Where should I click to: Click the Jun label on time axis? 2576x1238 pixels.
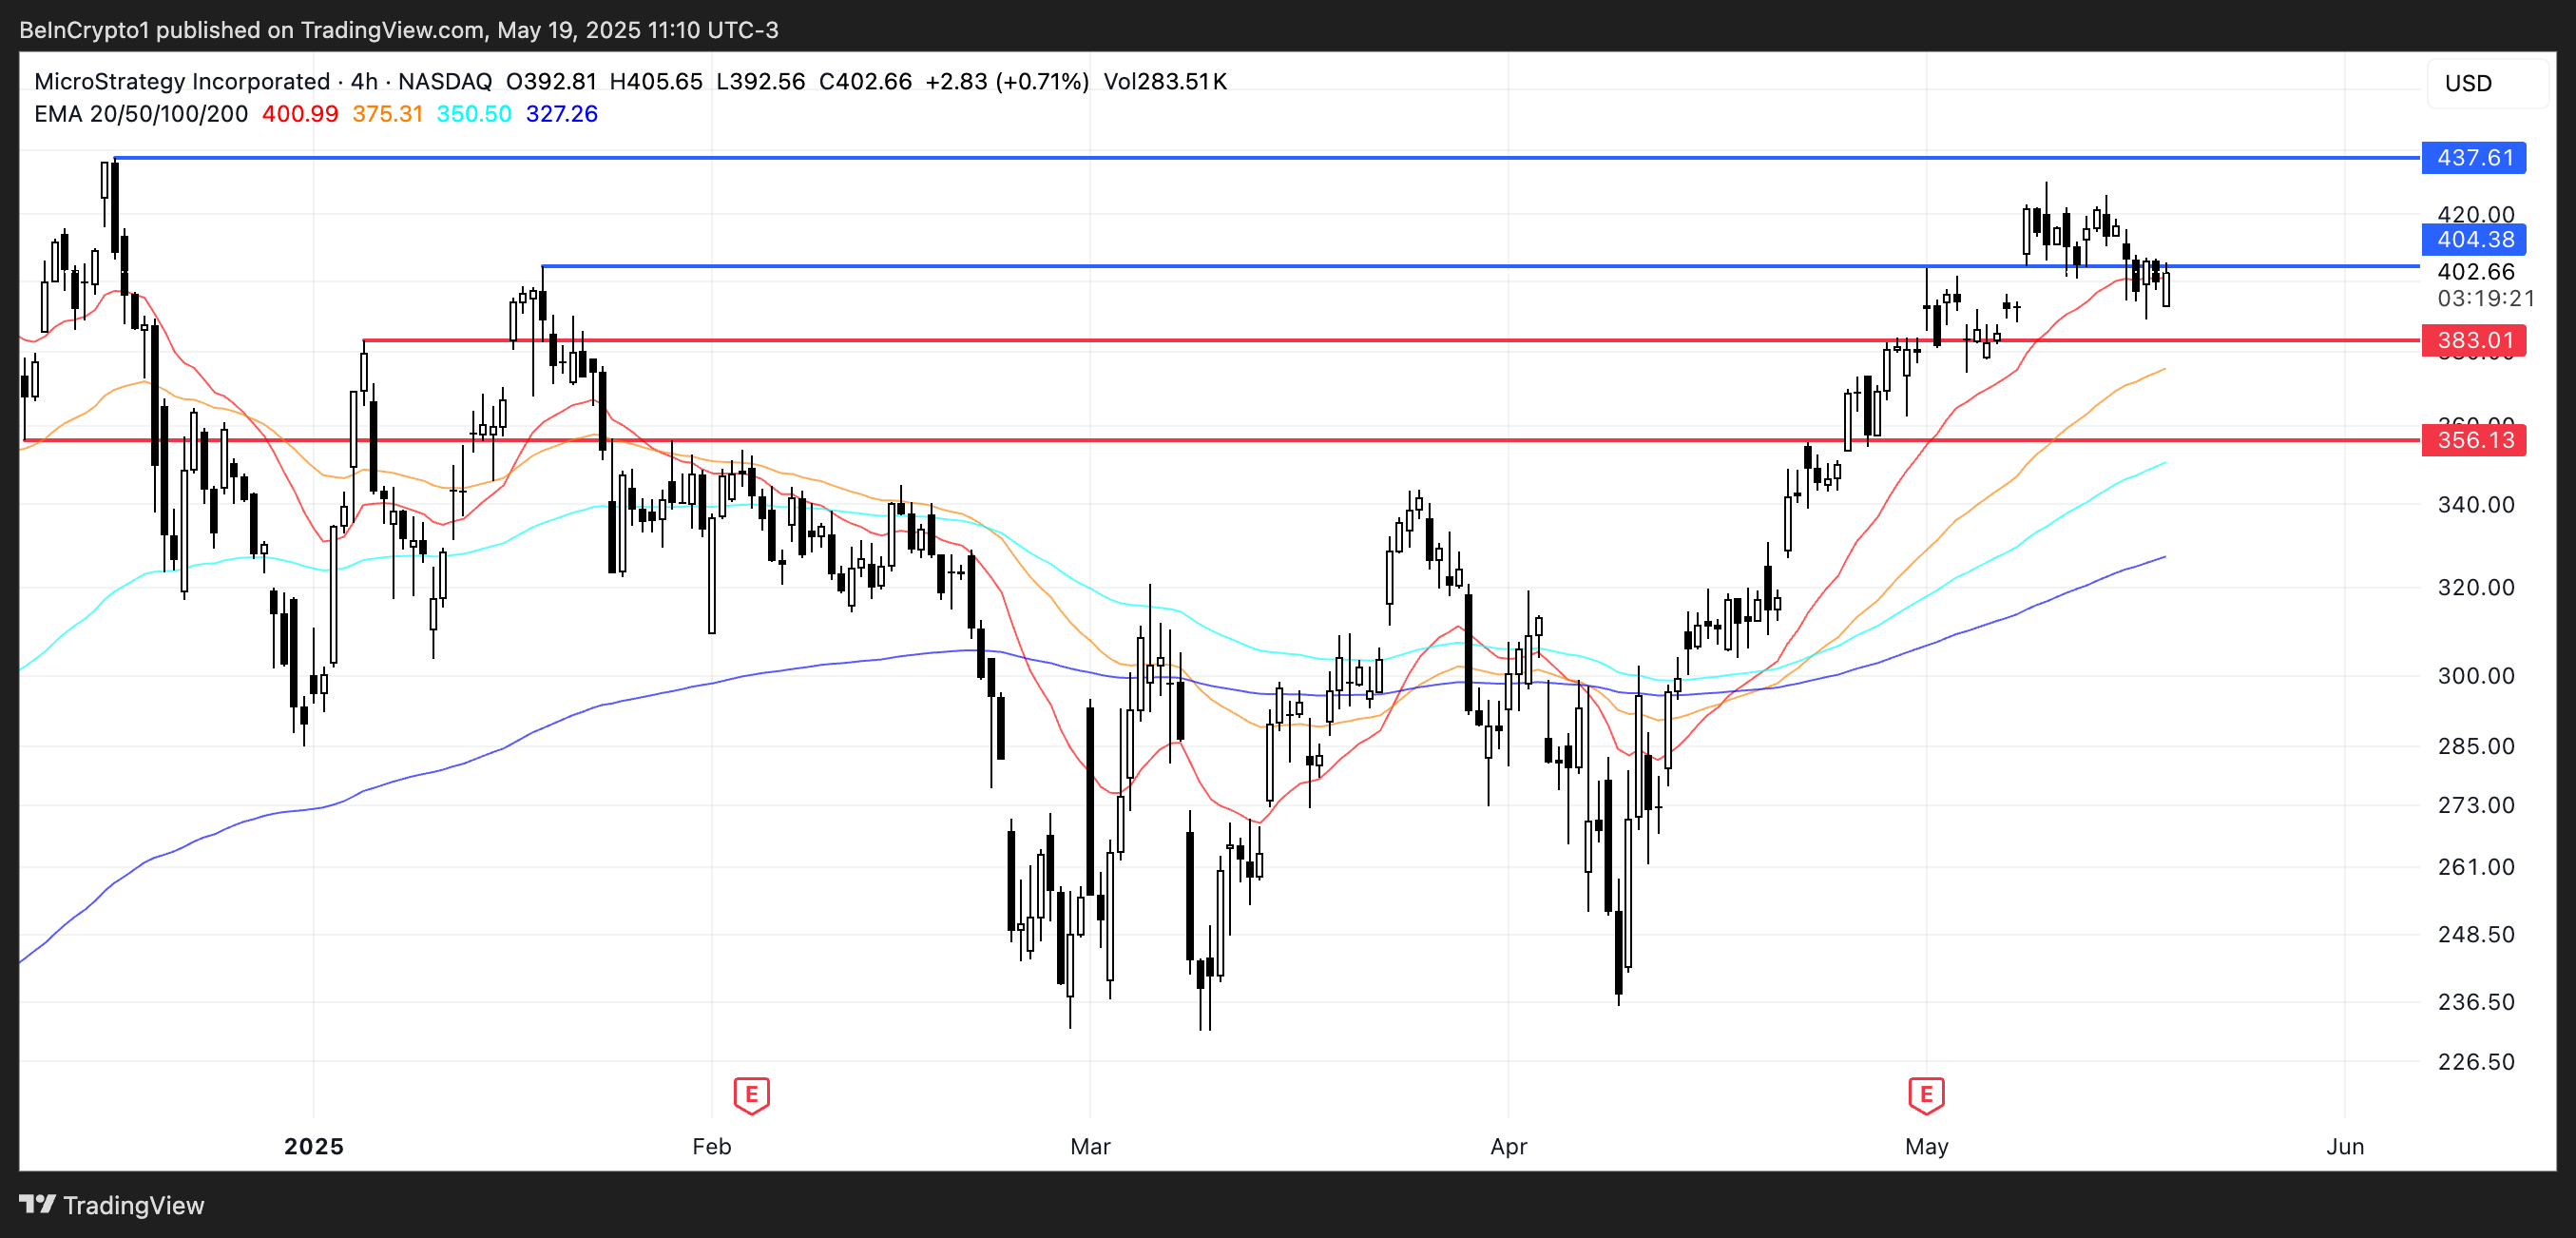click(2344, 1146)
